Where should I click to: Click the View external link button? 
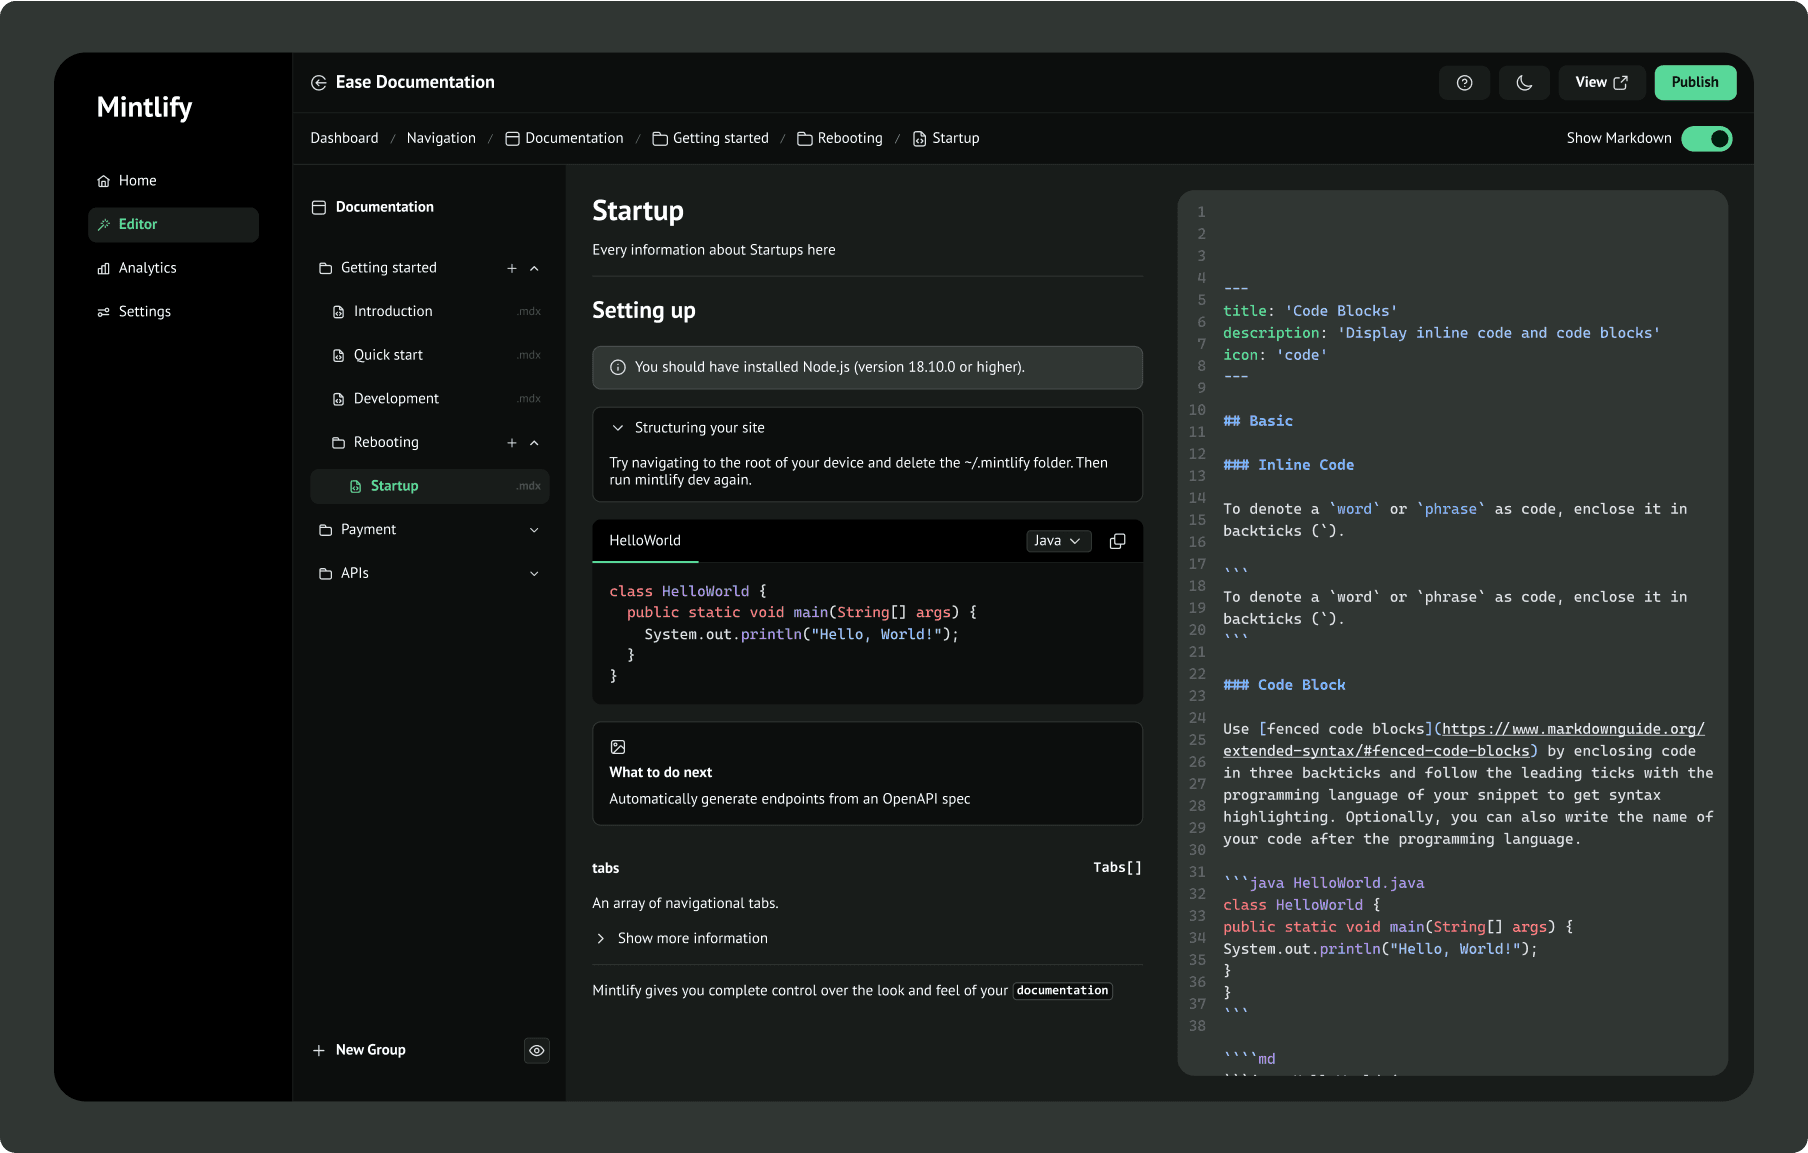1601,83
